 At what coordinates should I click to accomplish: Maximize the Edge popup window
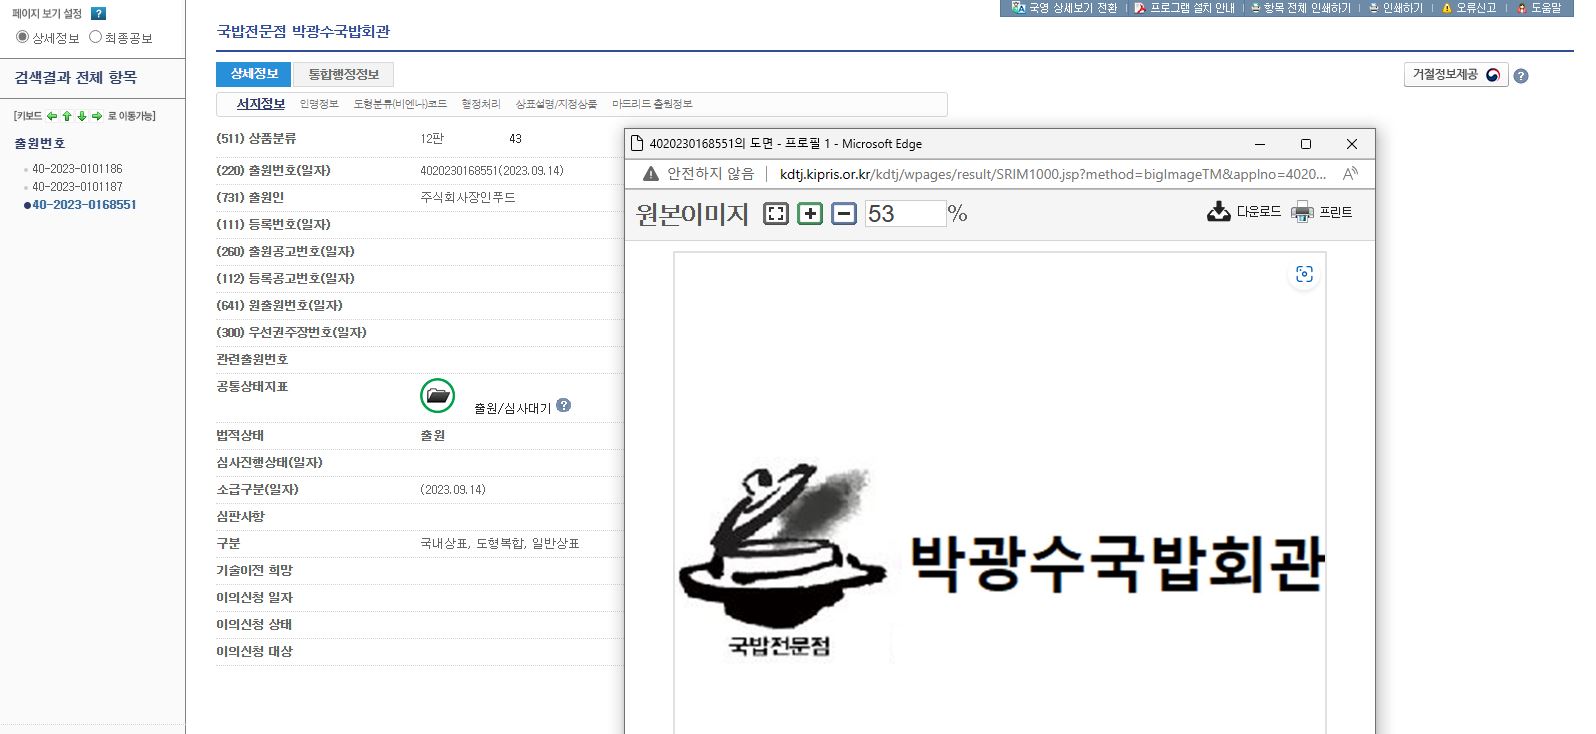click(x=1305, y=144)
